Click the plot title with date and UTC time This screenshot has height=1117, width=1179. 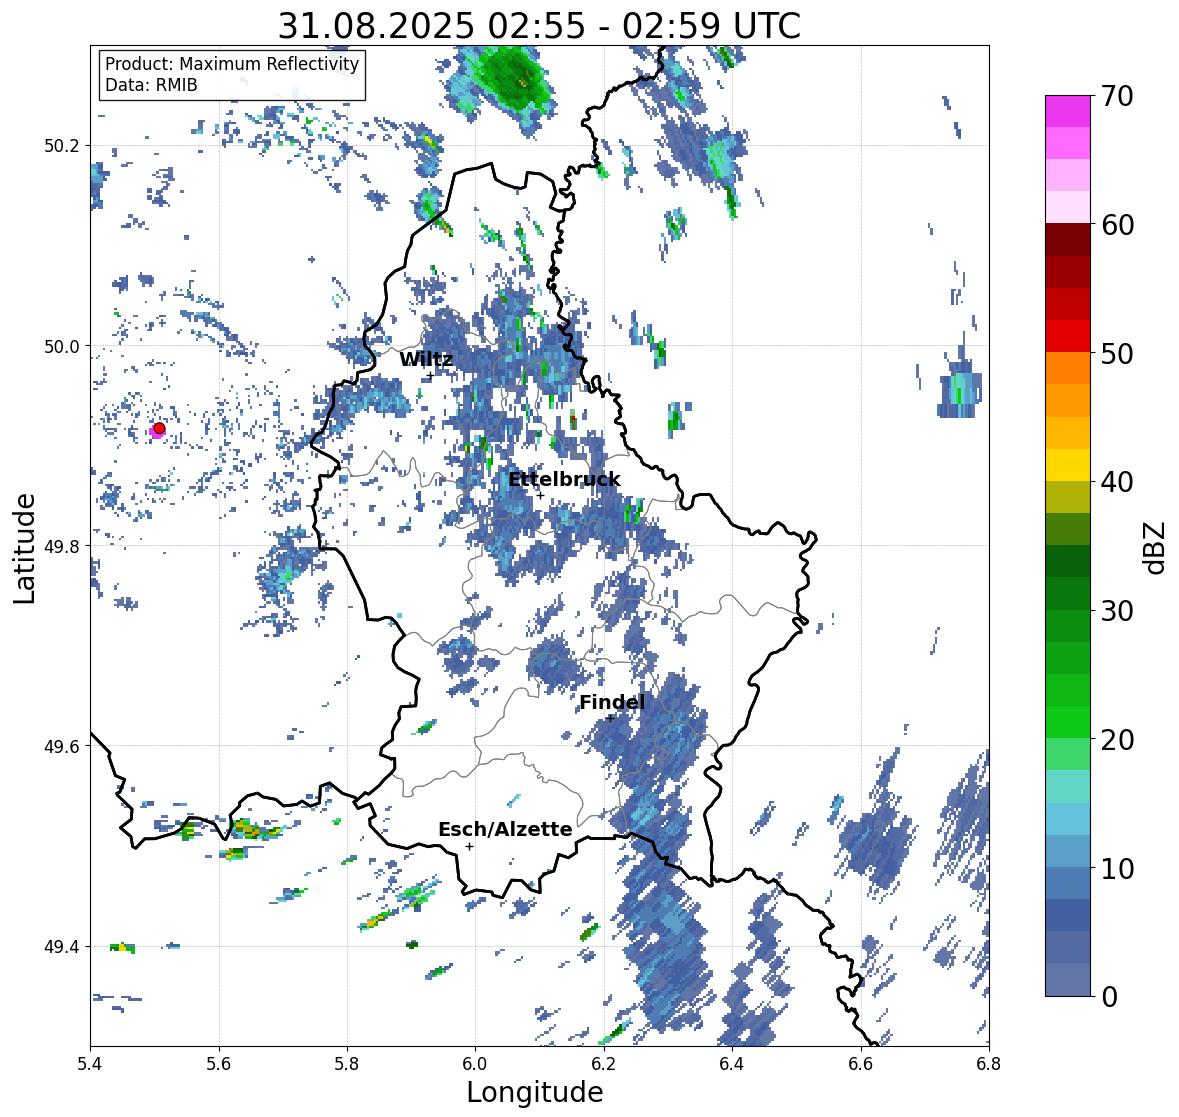coord(539,26)
